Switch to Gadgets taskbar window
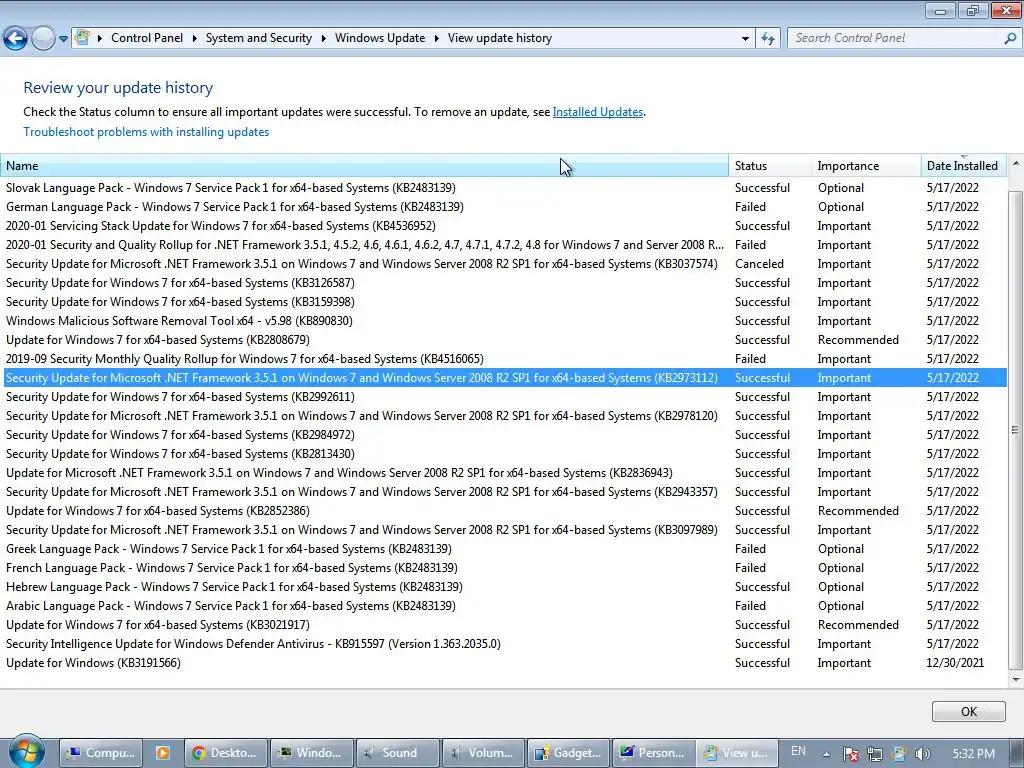This screenshot has height=768, width=1024. point(568,753)
